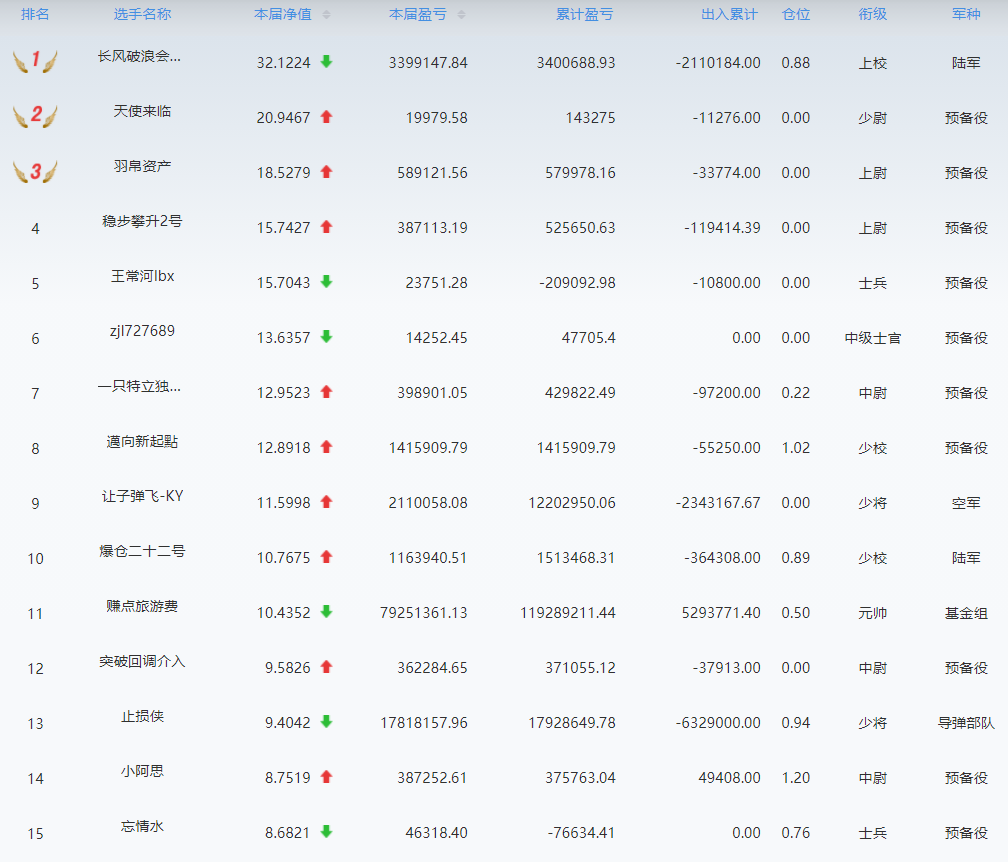View player 邁向新起點
This screenshot has height=862, width=1008.
(142, 442)
